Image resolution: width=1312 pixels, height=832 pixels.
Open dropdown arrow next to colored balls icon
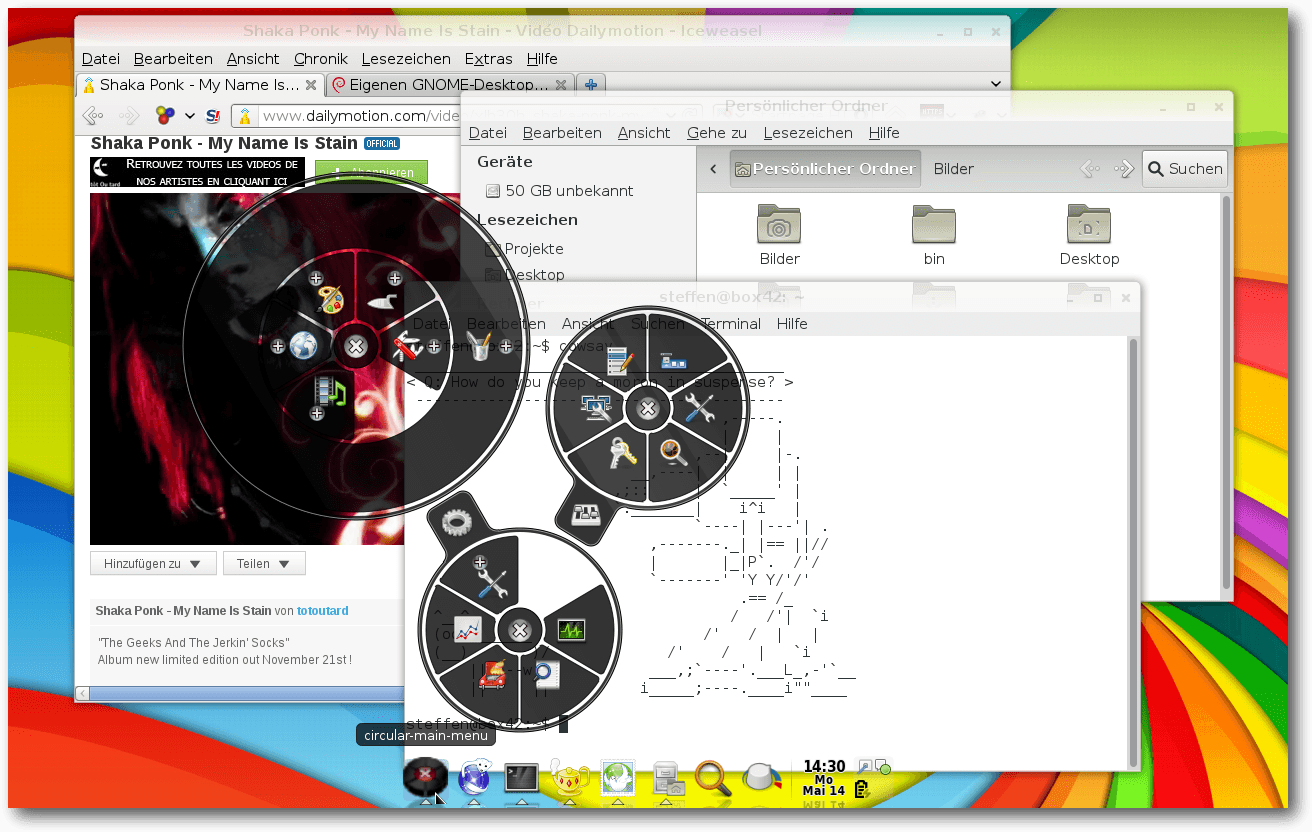coord(189,116)
